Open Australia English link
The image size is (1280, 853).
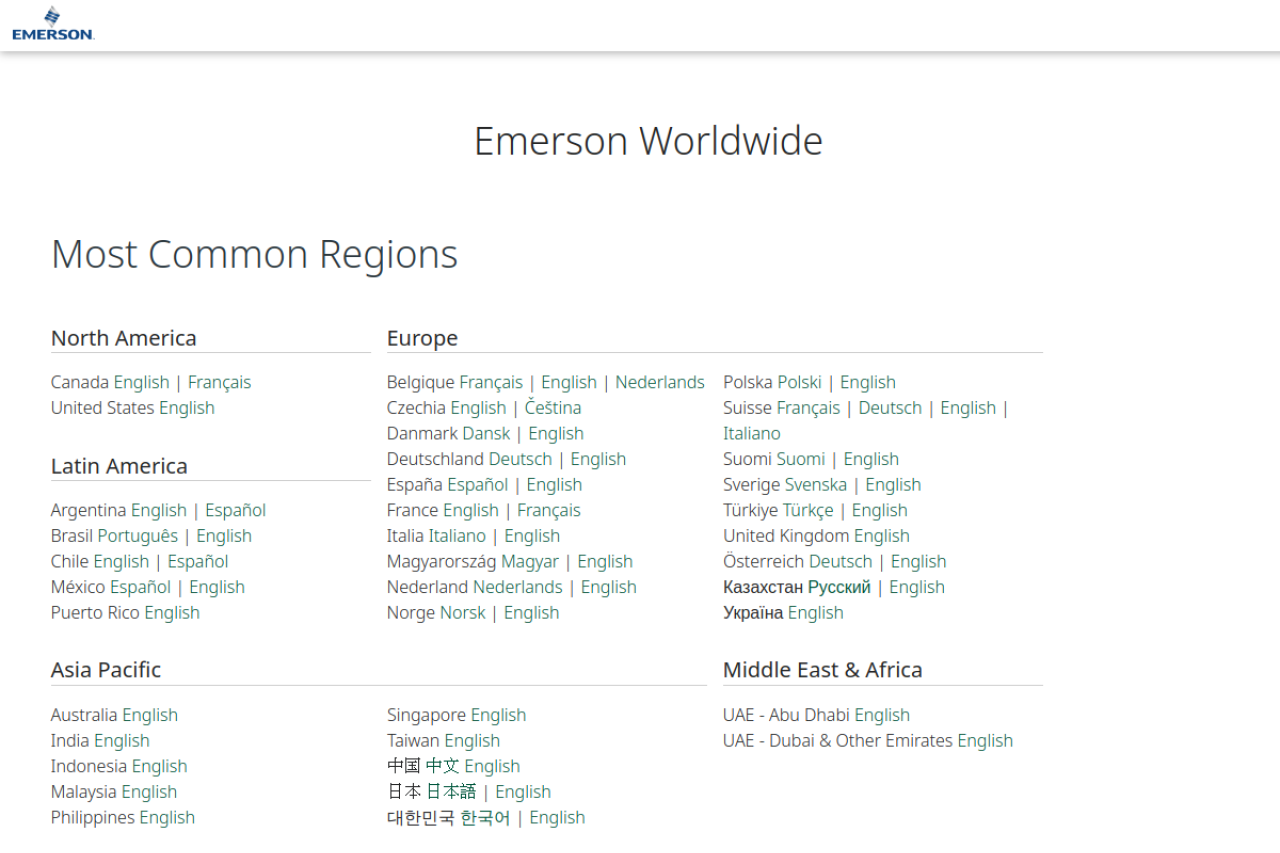(150, 715)
